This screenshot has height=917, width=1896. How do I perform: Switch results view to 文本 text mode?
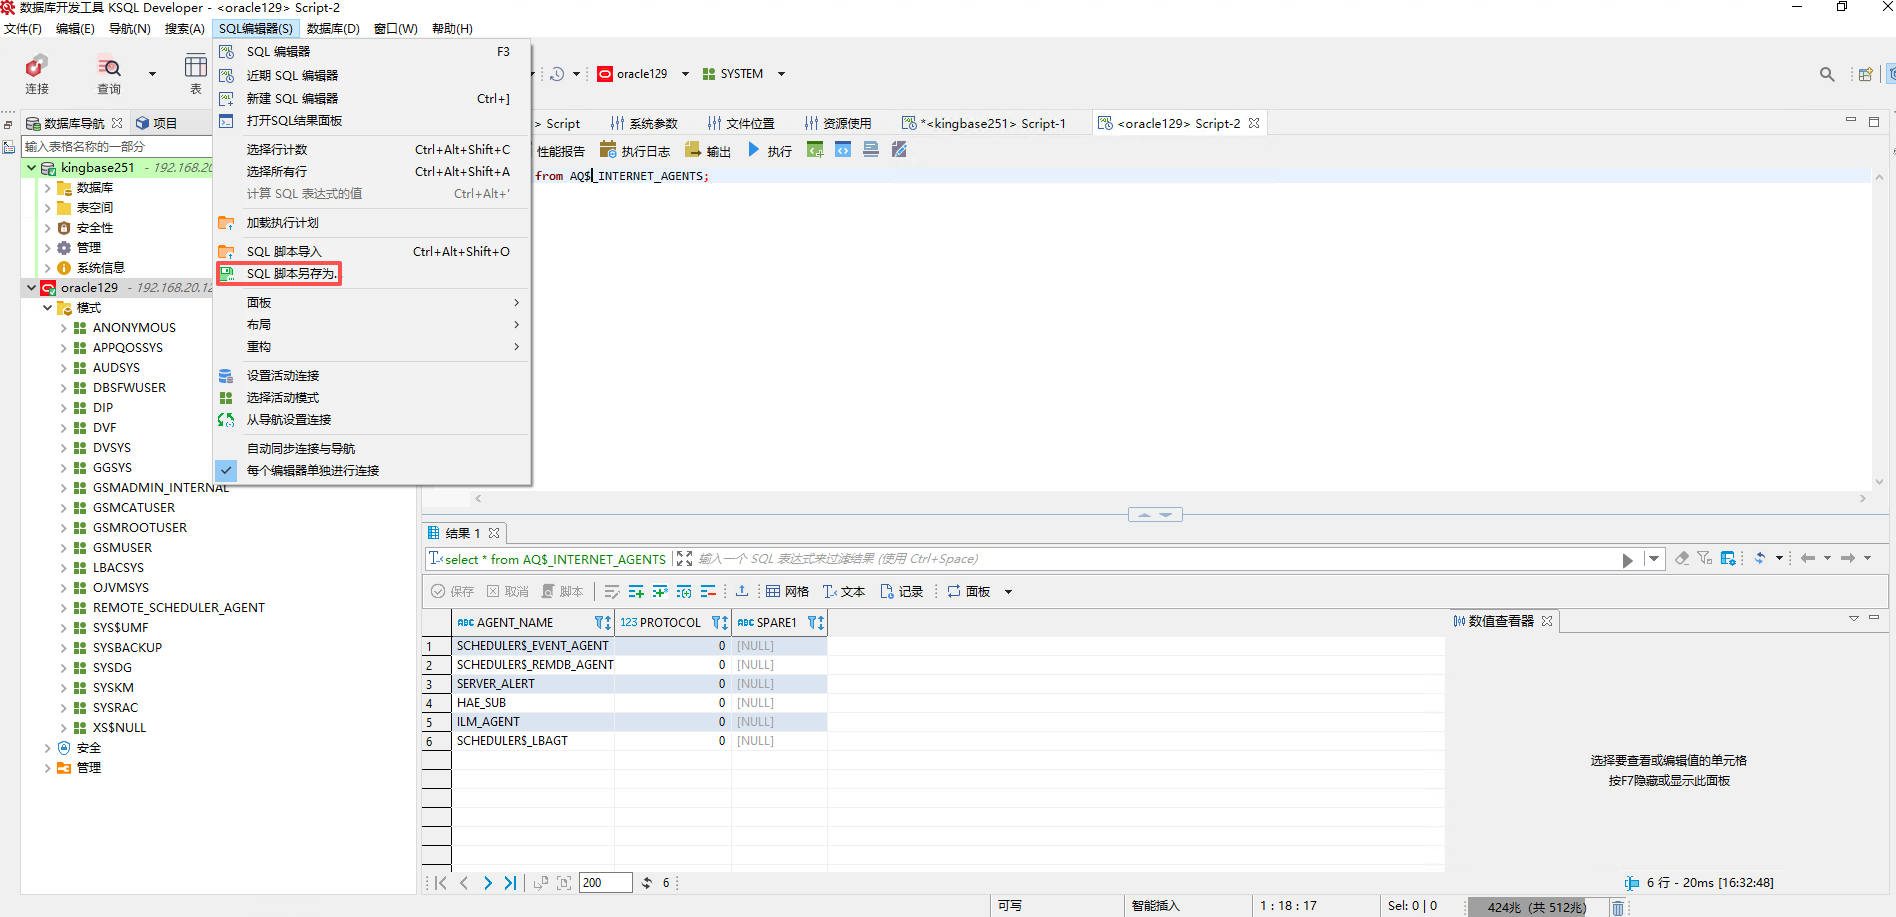(844, 592)
